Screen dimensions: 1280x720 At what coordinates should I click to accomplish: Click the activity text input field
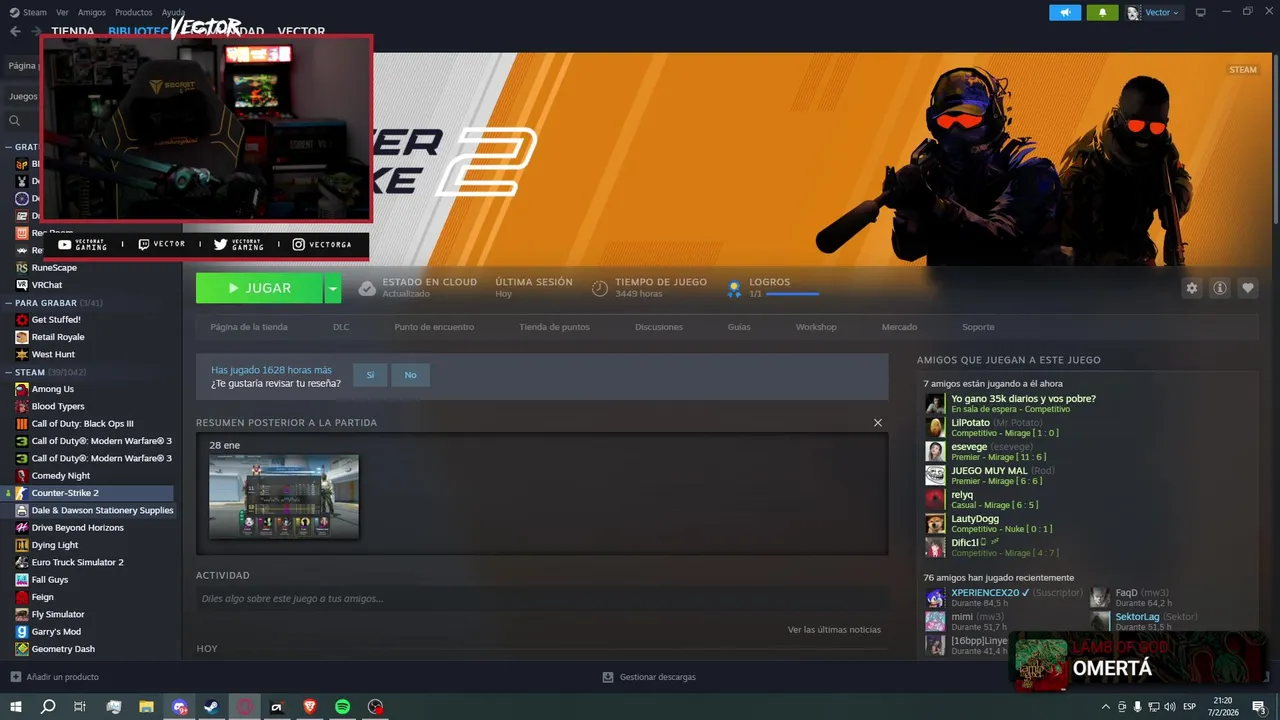(541, 598)
